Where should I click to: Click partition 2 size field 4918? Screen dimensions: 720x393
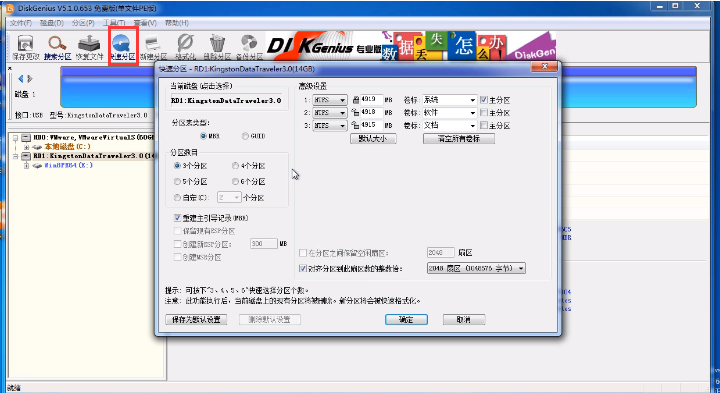(x=371, y=112)
